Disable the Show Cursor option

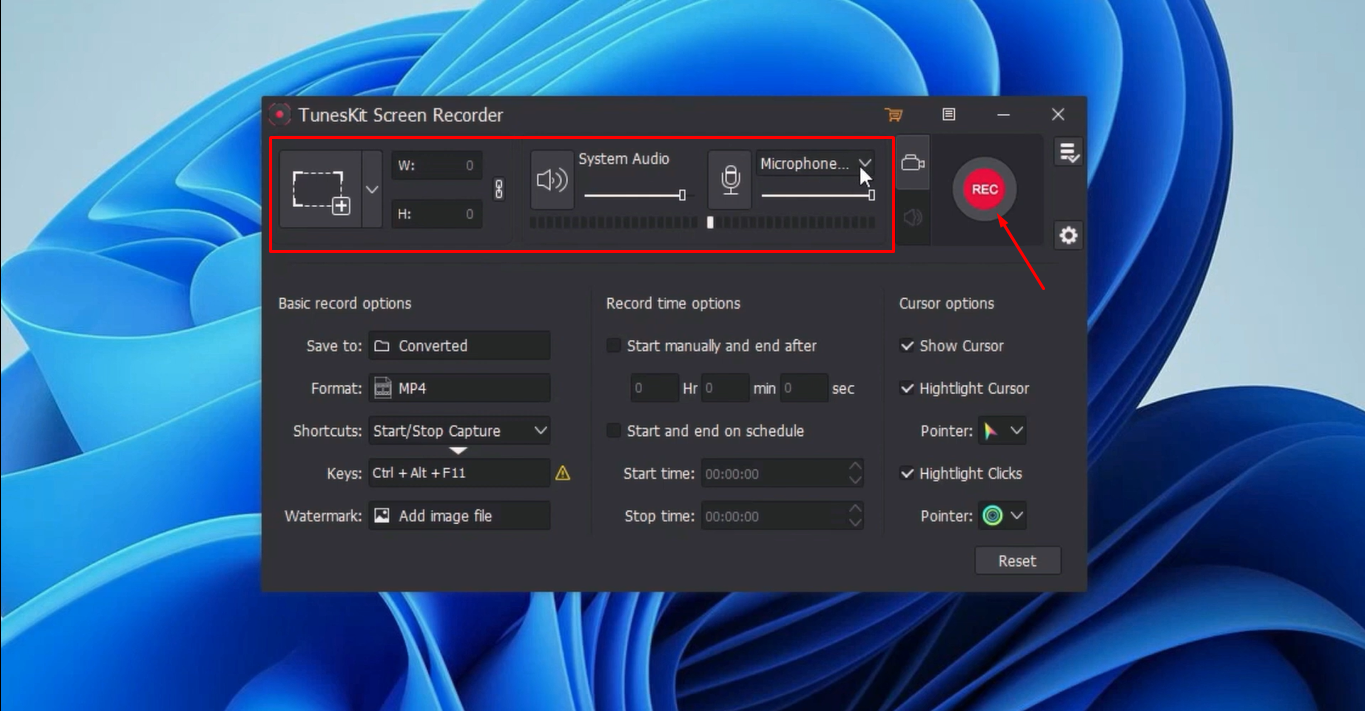click(908, 346)
